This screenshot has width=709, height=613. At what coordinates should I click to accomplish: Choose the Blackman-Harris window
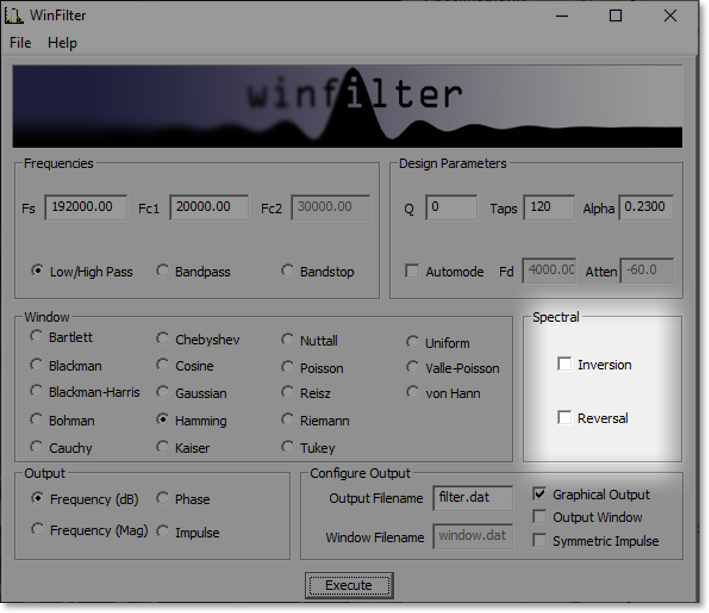click(x=37, y=392)
